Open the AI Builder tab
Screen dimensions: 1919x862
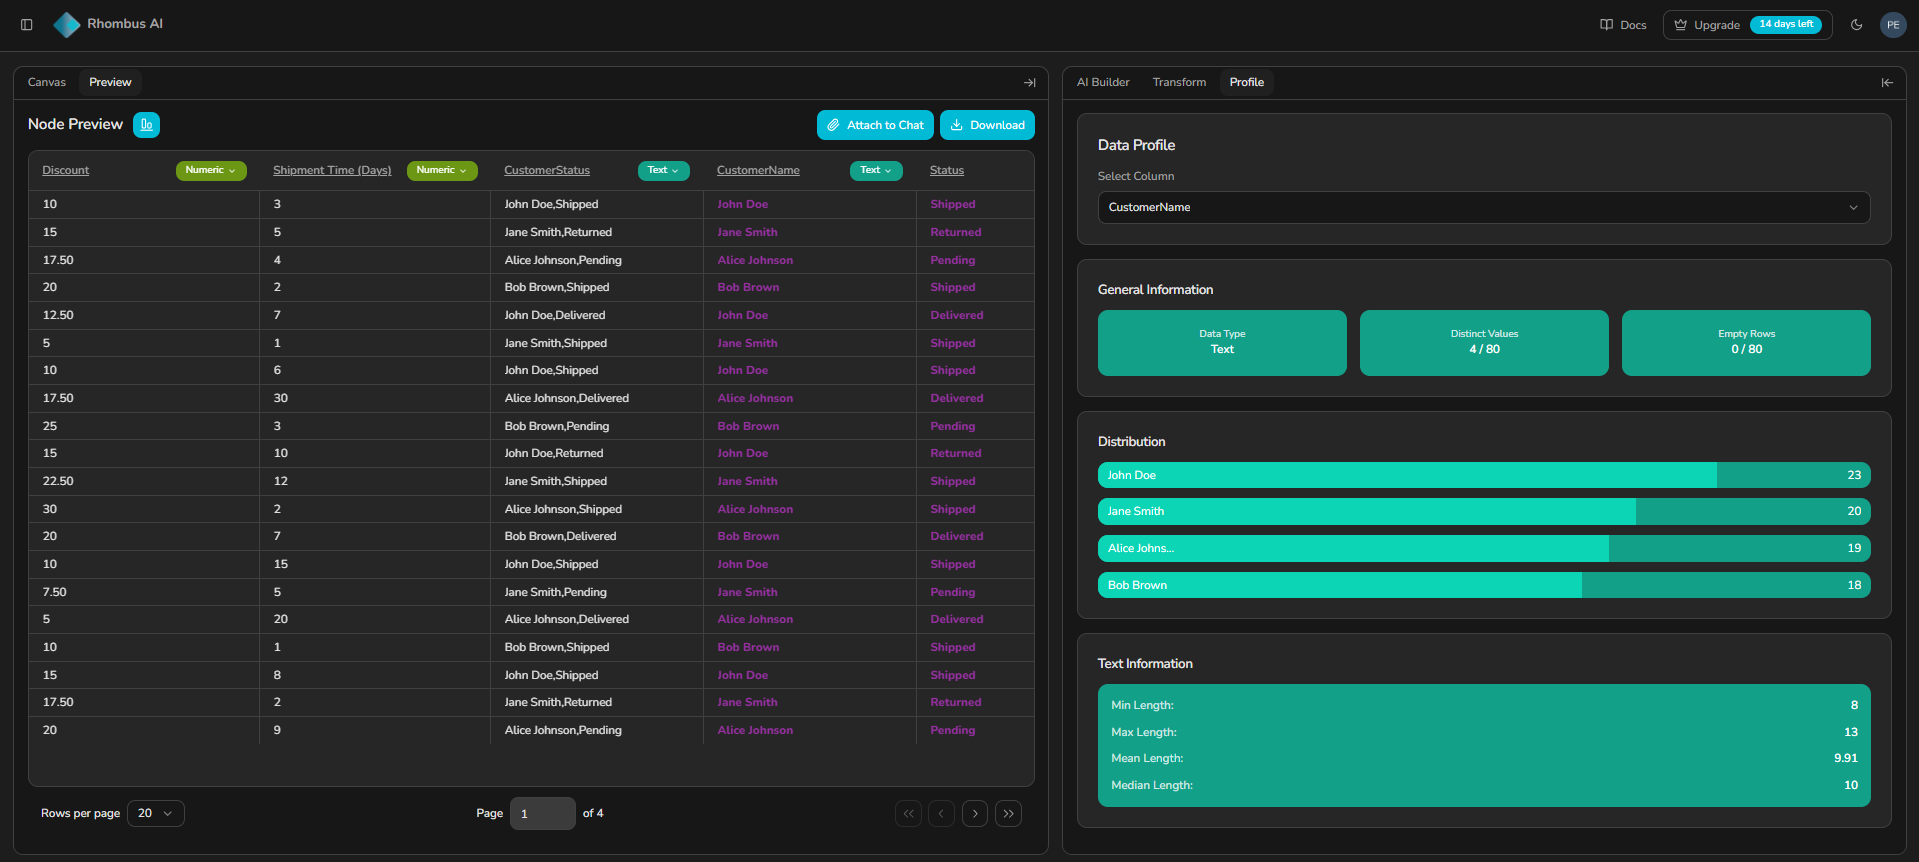(x=1103, y=82)
